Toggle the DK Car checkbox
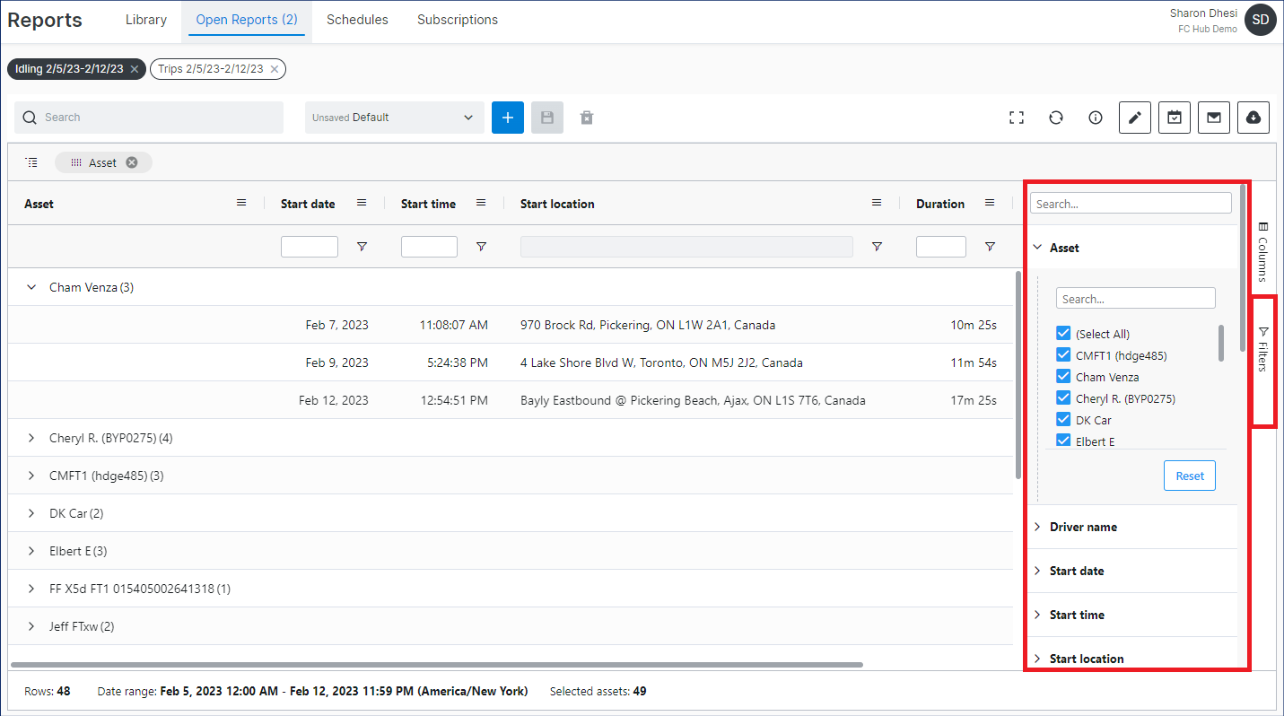 pos(1063,420)
